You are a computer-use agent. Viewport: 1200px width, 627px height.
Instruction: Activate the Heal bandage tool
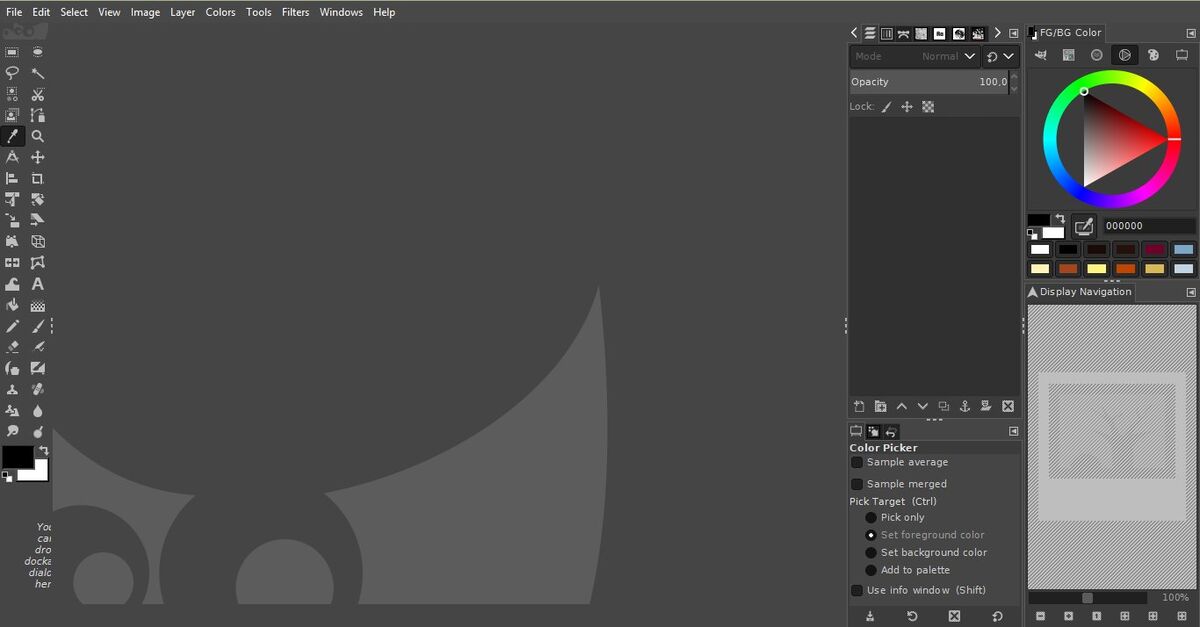tap(37, 389)
